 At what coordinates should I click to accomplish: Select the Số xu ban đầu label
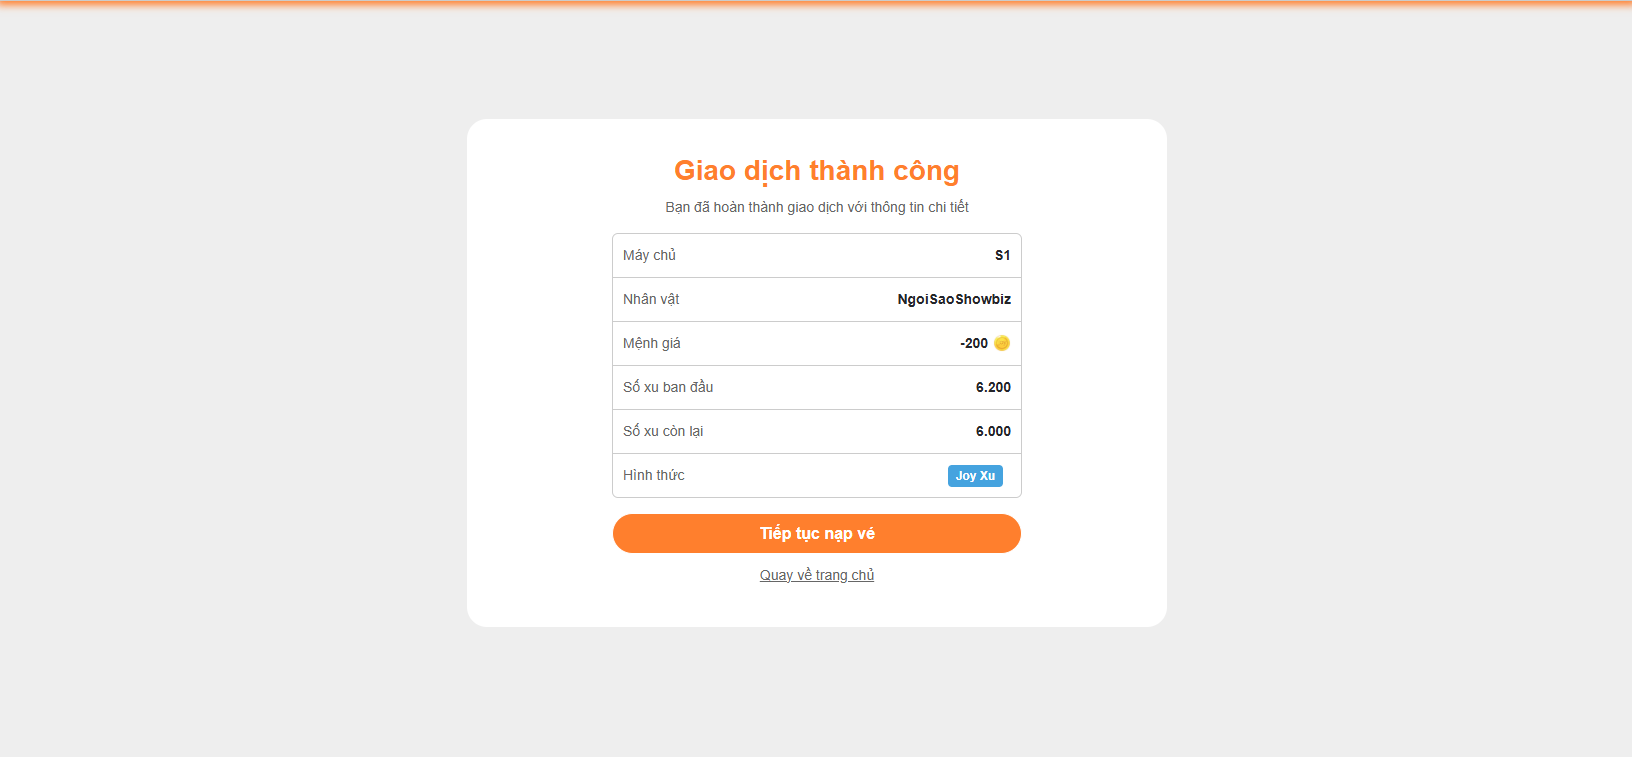tap(668, 387)
